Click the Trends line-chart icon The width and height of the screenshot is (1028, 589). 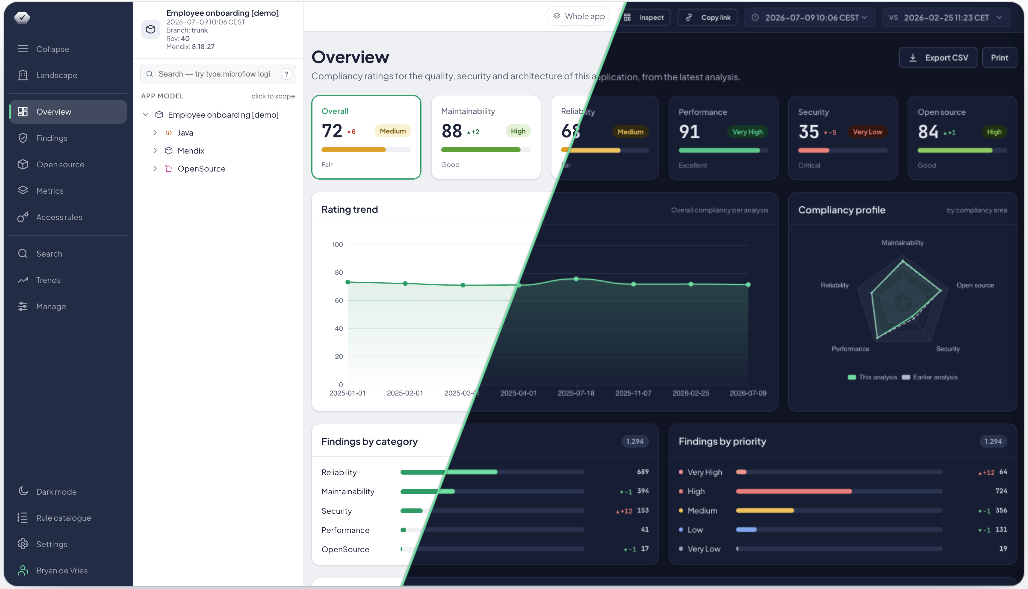click(x=23, y=280)
